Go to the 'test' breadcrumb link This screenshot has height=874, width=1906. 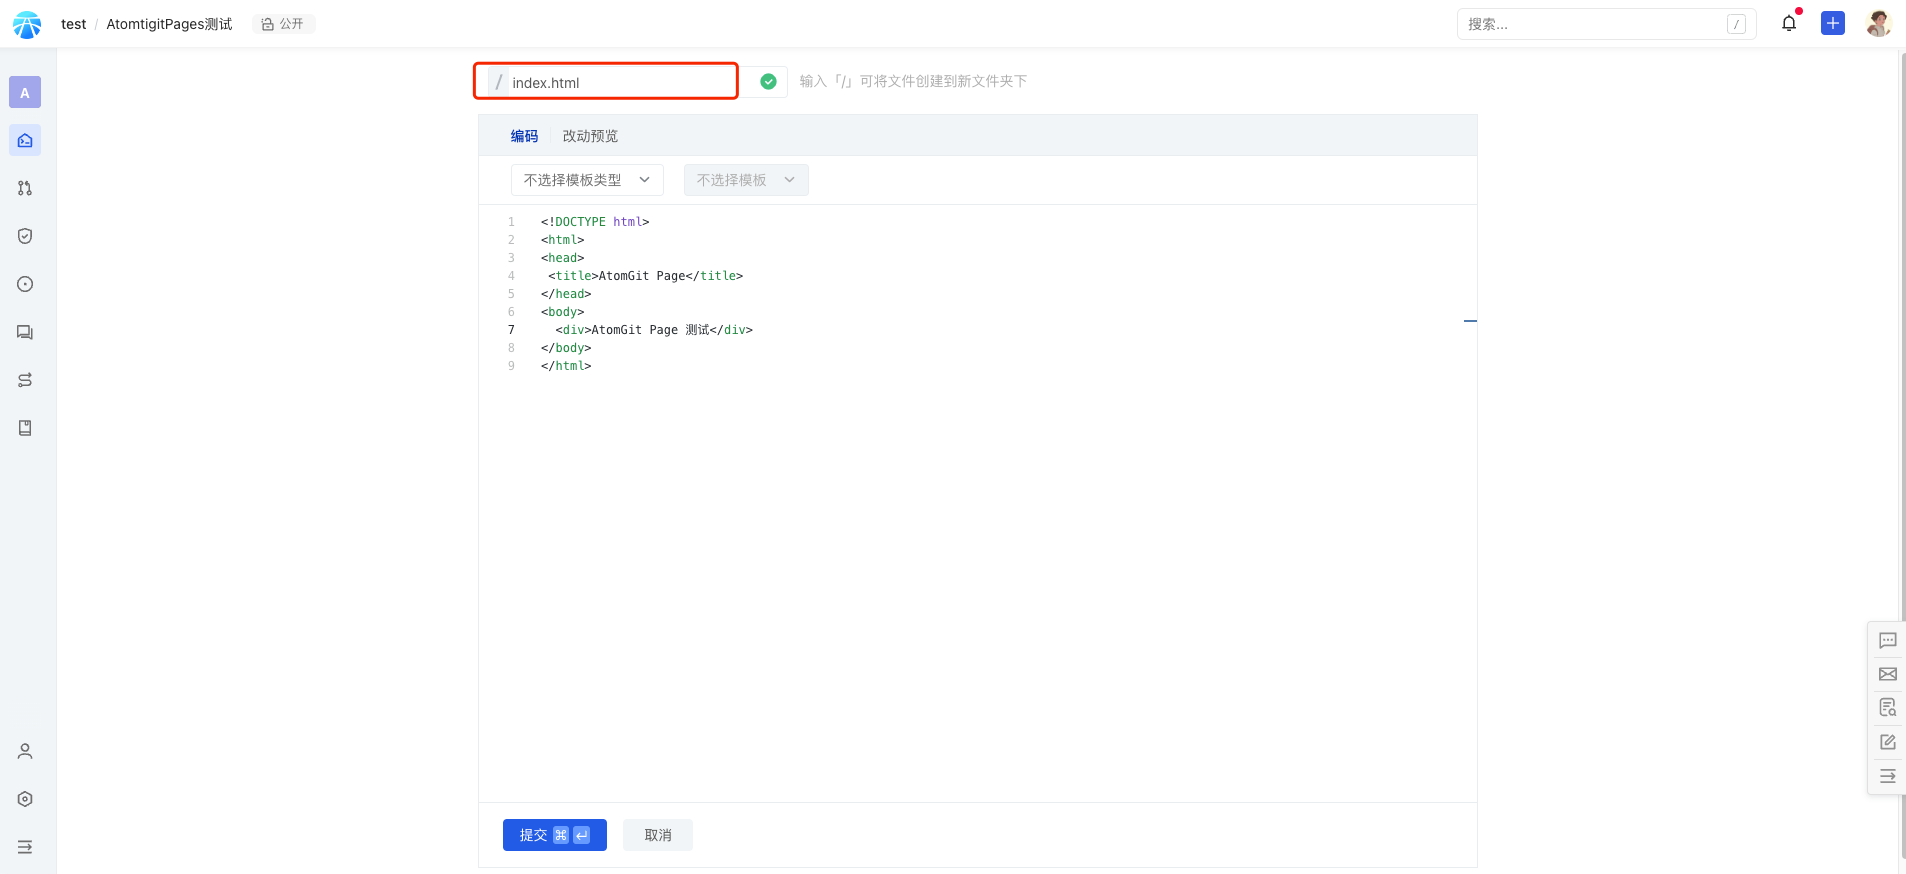[x=74, y=24]
